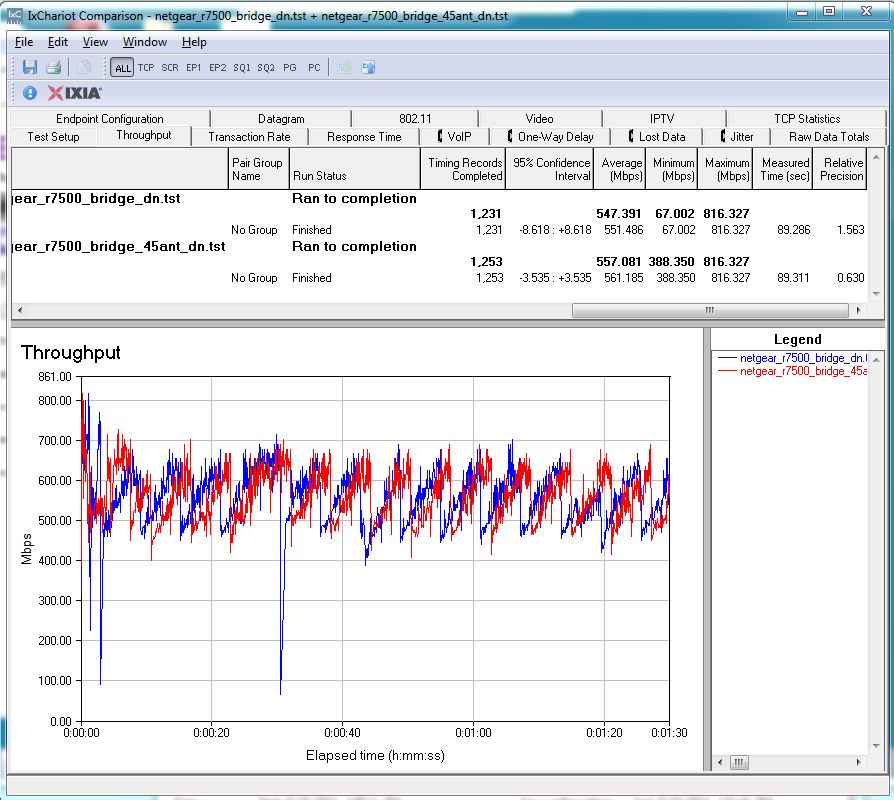Switch to the Test Setup tab
This screenshot has height=800, width=894.
point(54,137)
